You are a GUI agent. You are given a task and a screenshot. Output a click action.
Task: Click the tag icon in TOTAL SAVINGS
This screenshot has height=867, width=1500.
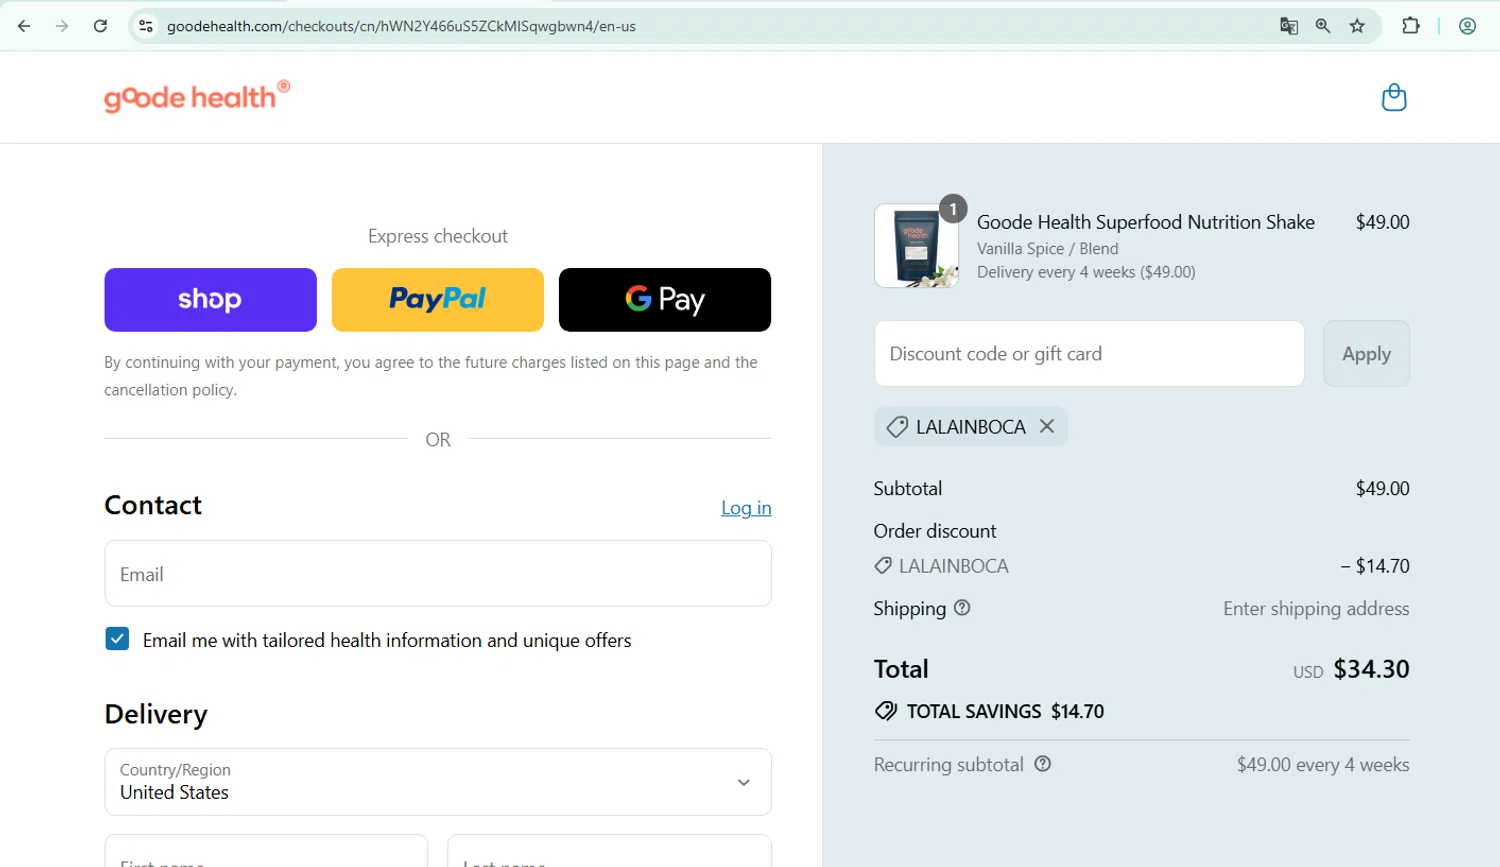886,711
